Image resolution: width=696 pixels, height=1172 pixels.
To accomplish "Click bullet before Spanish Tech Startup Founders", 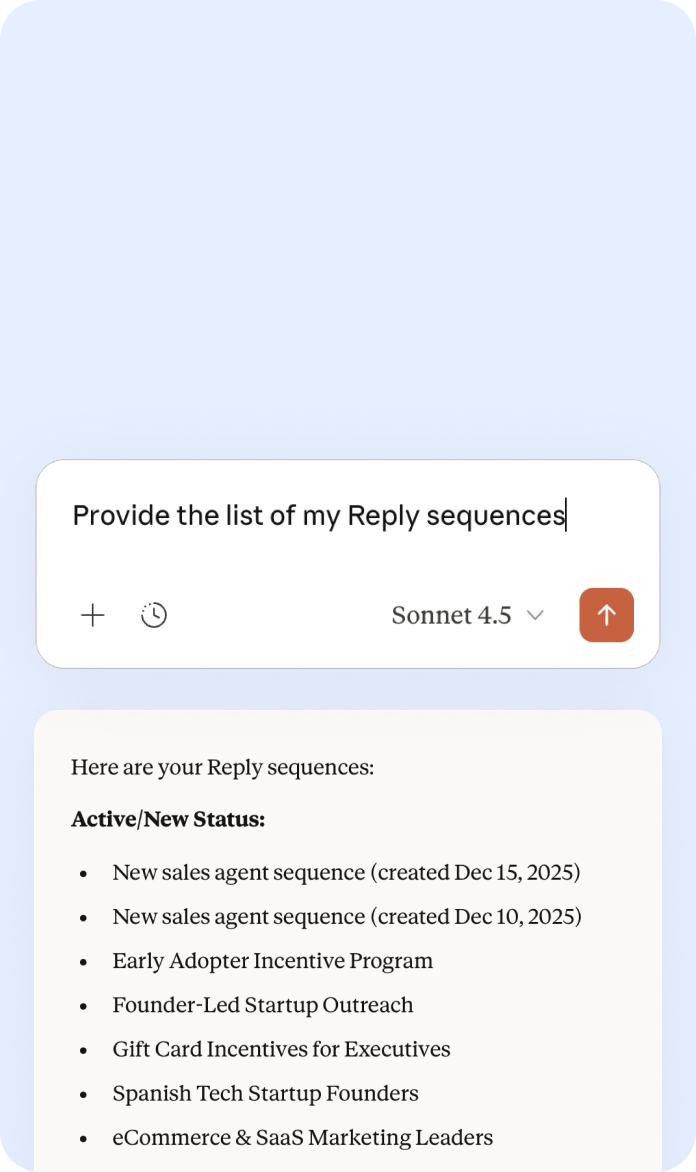I will (83, 1095).
